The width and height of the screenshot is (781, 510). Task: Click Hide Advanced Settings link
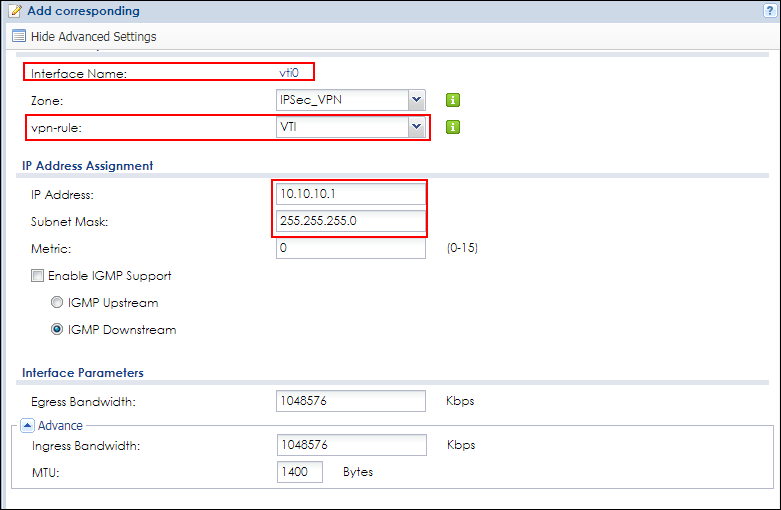point(94,37)
